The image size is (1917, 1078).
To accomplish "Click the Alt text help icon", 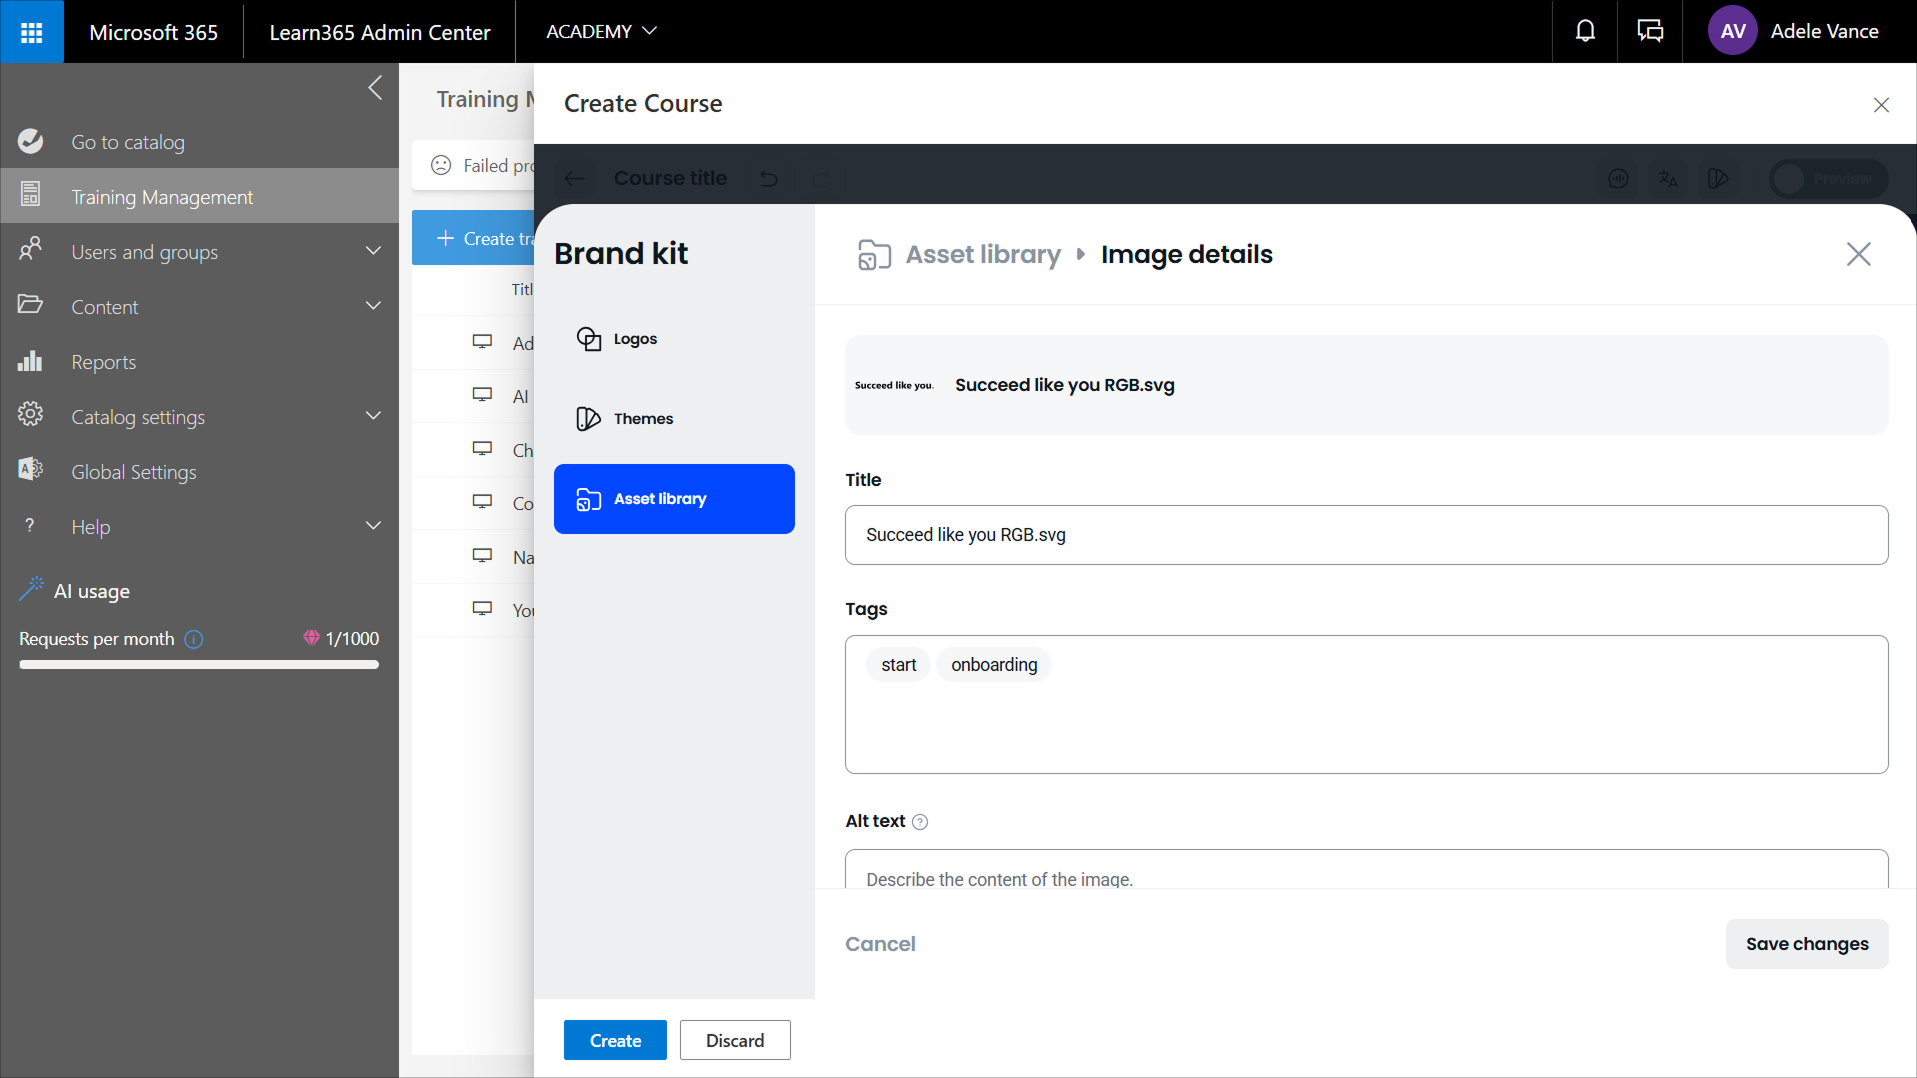I will click(x=920, y=822).
